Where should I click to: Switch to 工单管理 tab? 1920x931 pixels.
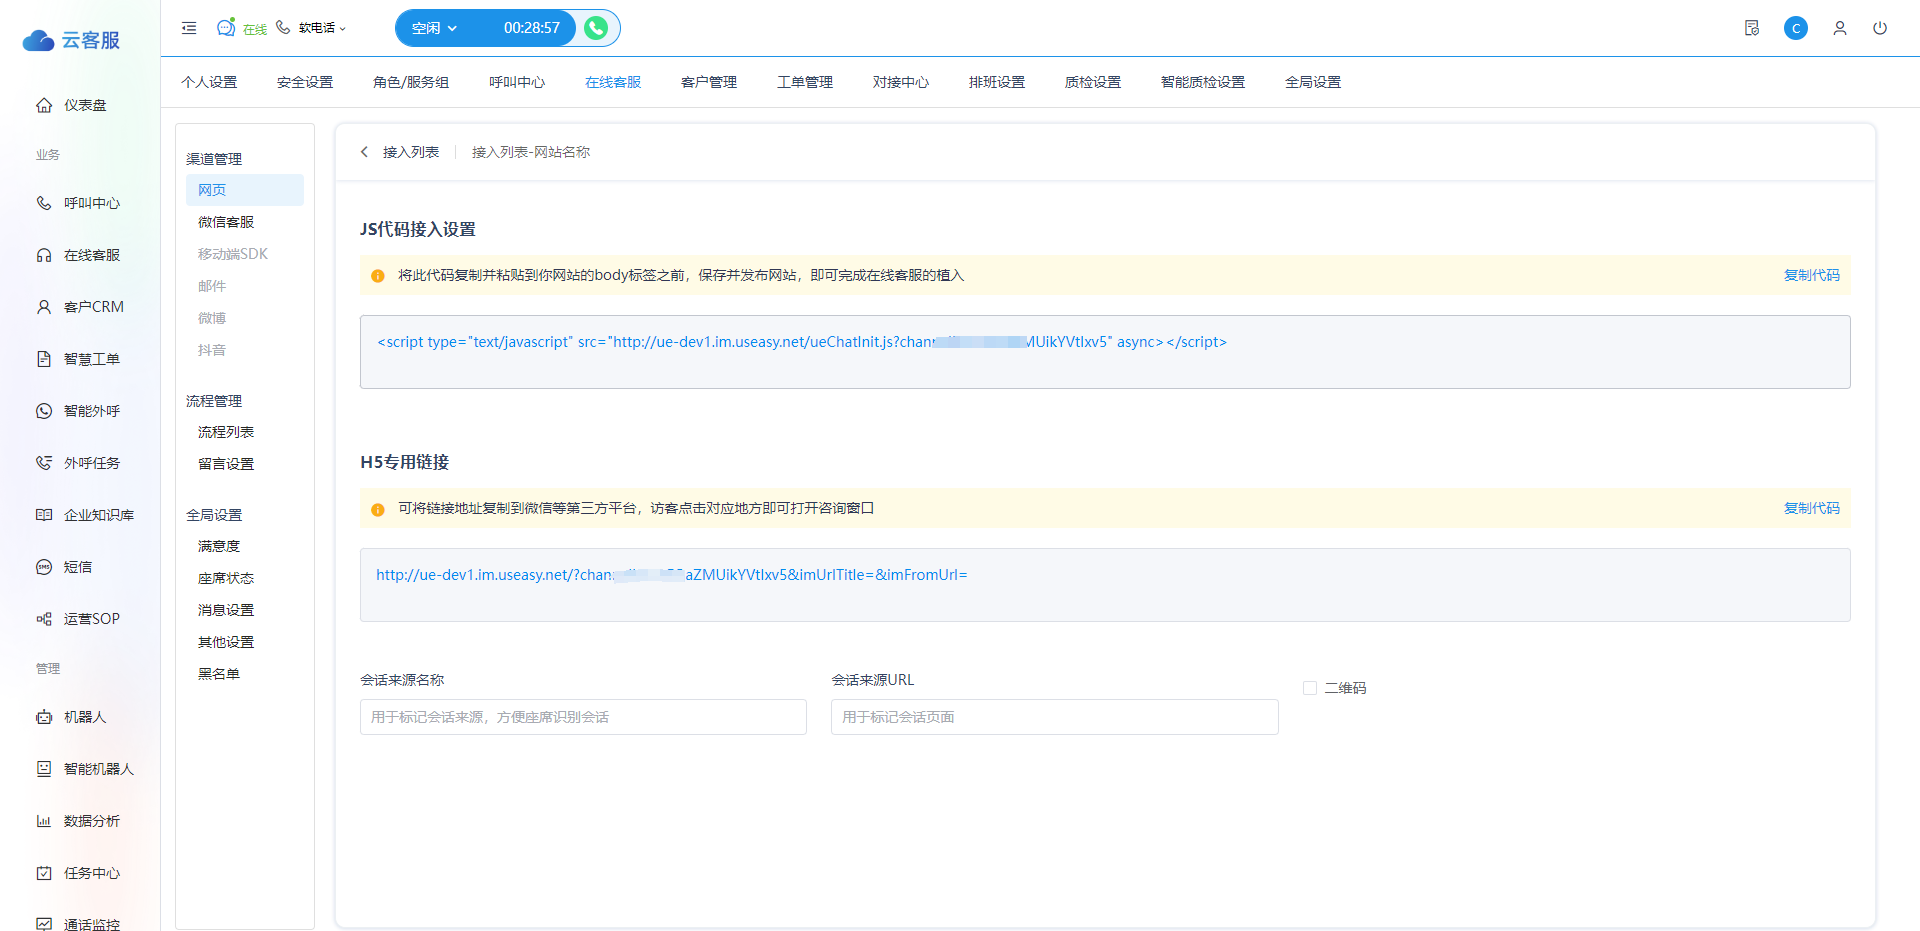(805, 82)
